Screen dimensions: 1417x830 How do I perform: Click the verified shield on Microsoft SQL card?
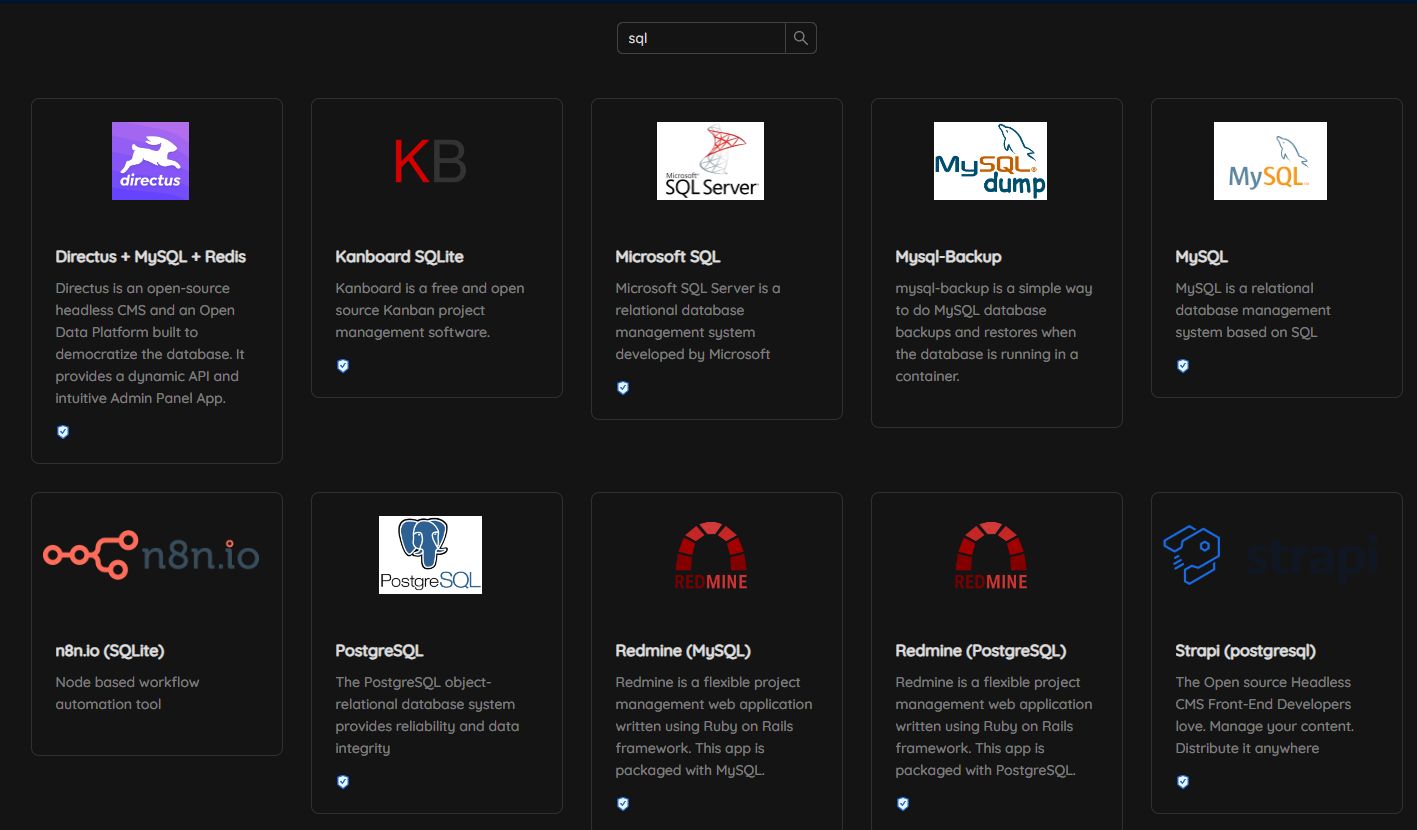pyautogui.click(x=623, y=388)
